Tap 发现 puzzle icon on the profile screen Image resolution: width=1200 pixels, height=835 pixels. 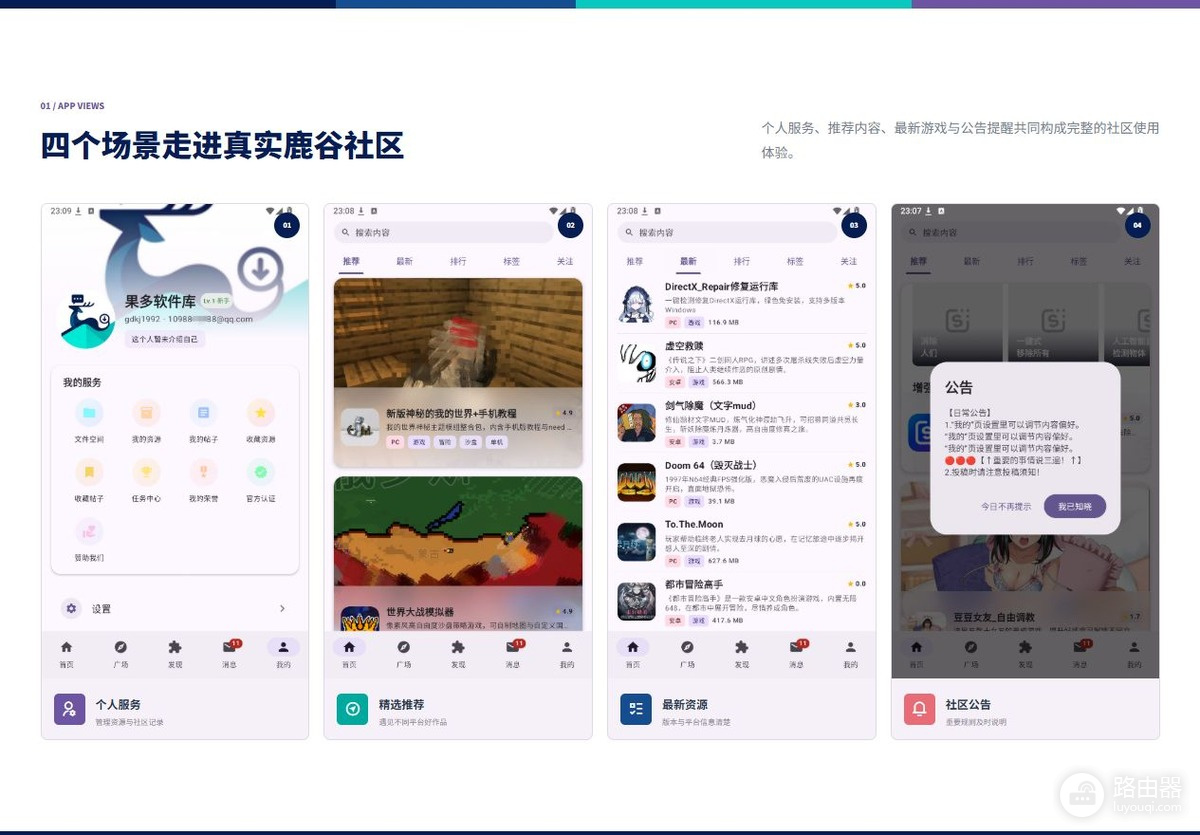click(175, 647)
